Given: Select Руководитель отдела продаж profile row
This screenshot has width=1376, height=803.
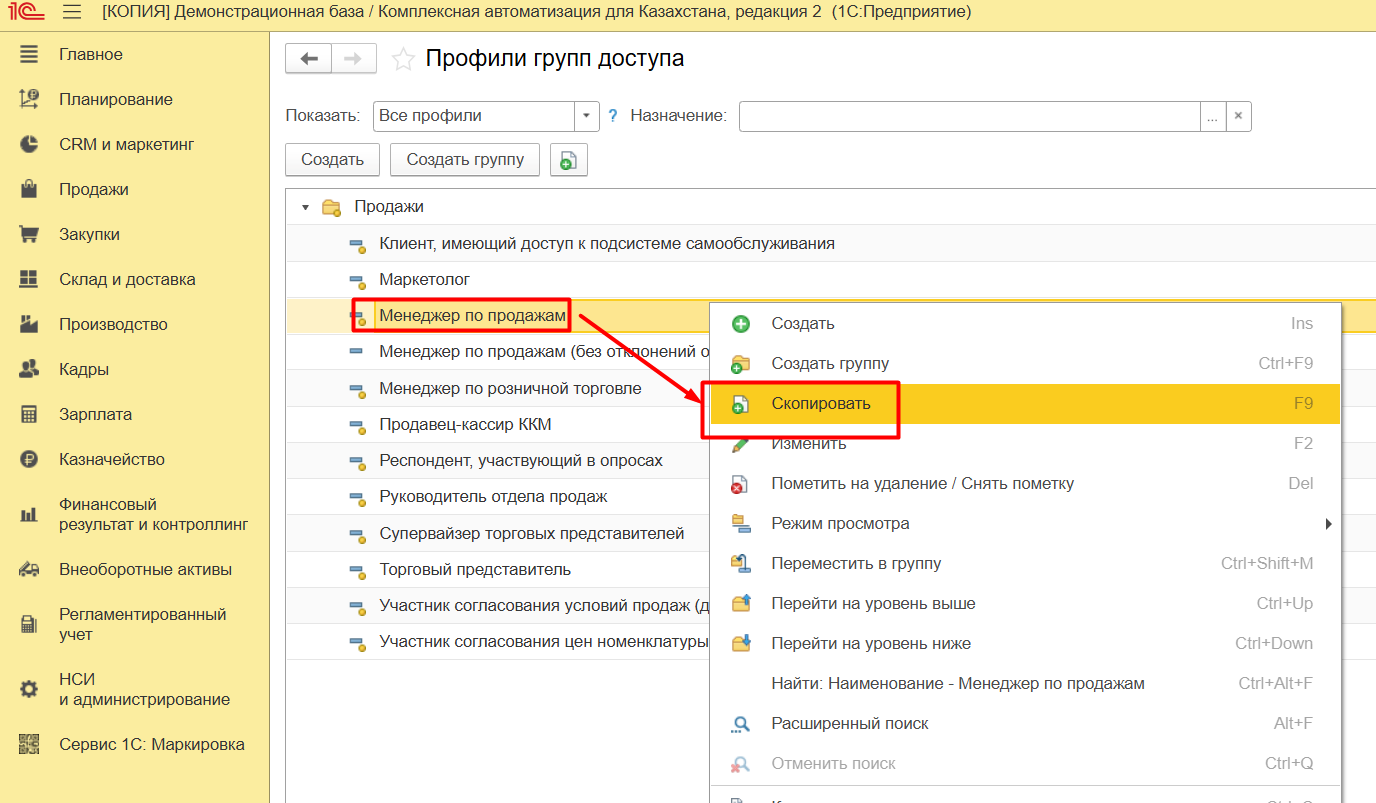Looking at the screenshot, I should [x=493, y=496].
